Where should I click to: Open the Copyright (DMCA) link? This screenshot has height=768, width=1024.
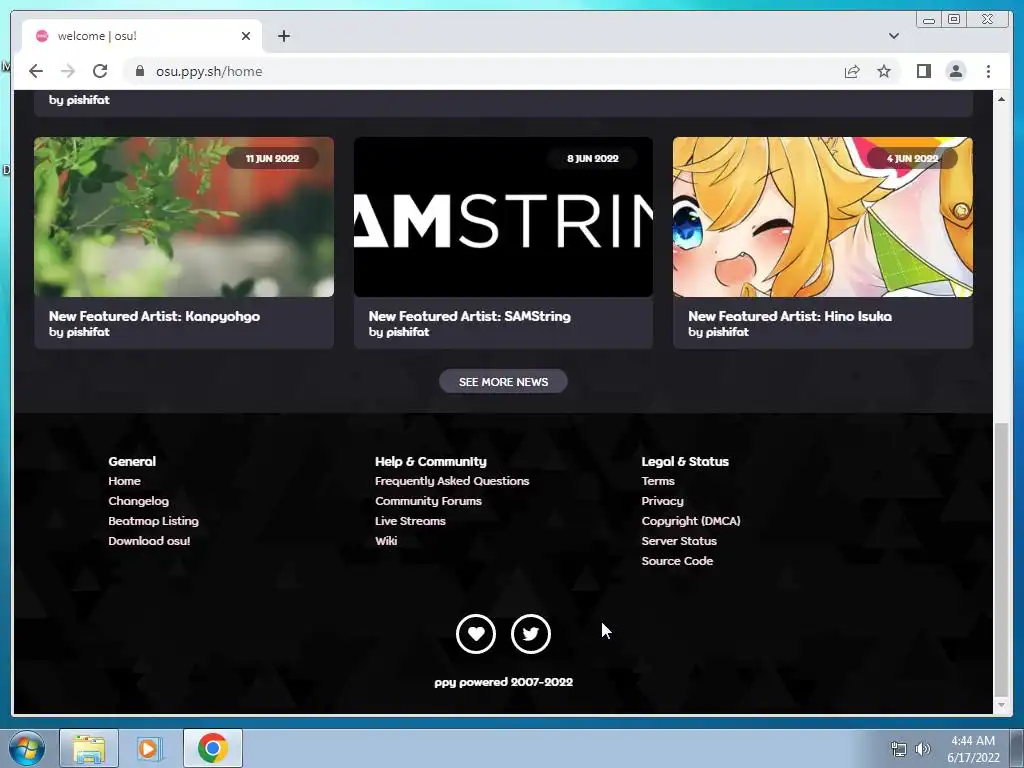click(691, 520)
